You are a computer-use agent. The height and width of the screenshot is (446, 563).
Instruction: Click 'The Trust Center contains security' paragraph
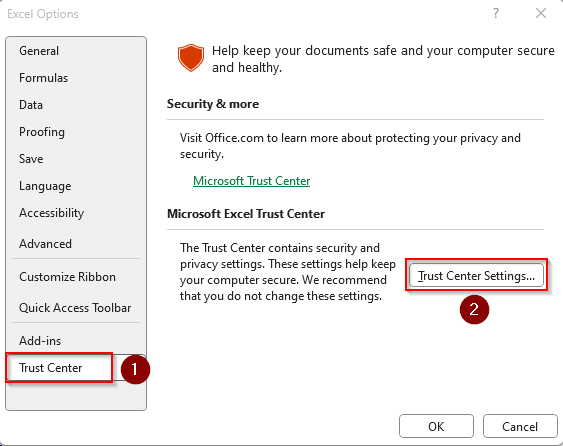point(288,272)
